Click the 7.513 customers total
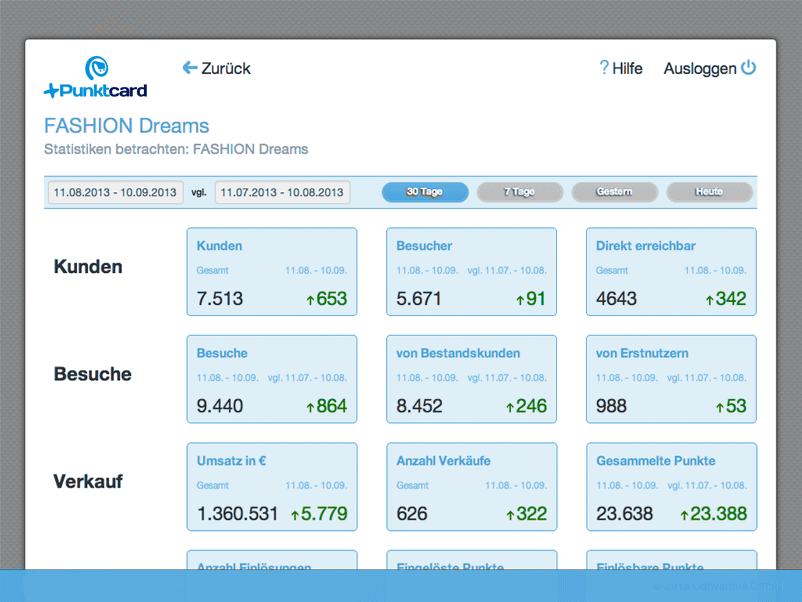802x602 pixels. [219, 299]
